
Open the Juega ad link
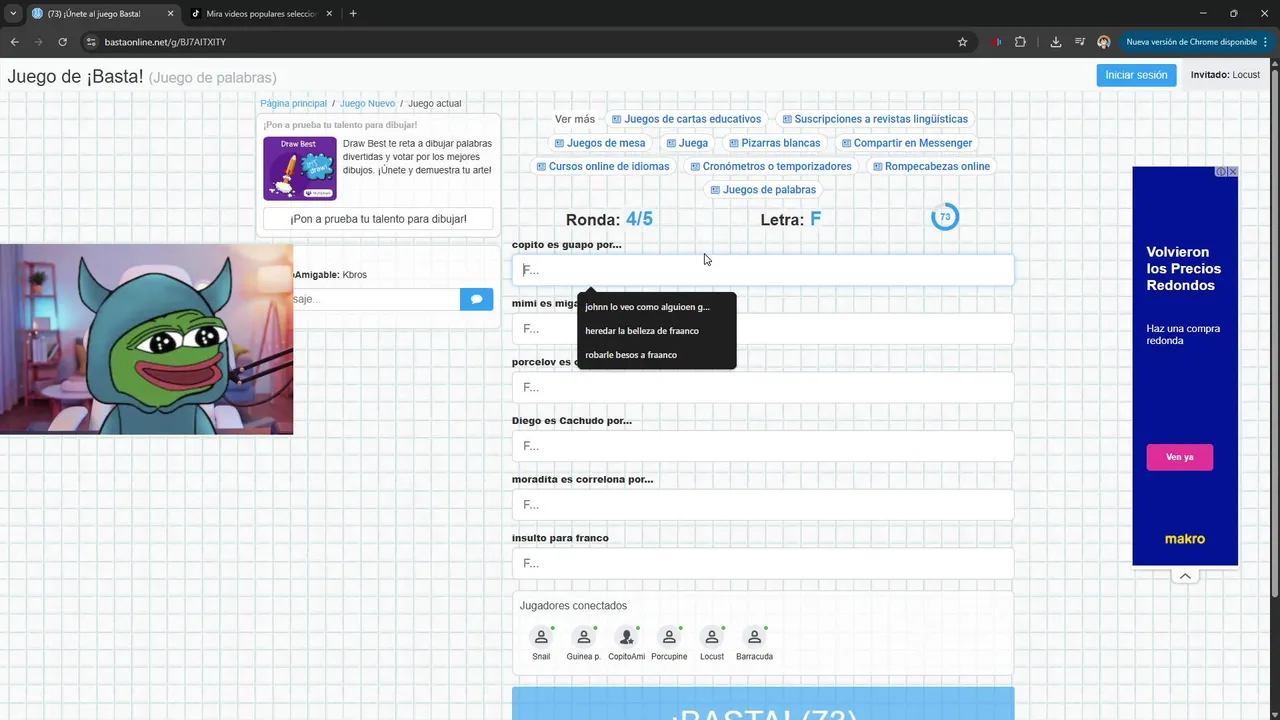coord(687,143)
